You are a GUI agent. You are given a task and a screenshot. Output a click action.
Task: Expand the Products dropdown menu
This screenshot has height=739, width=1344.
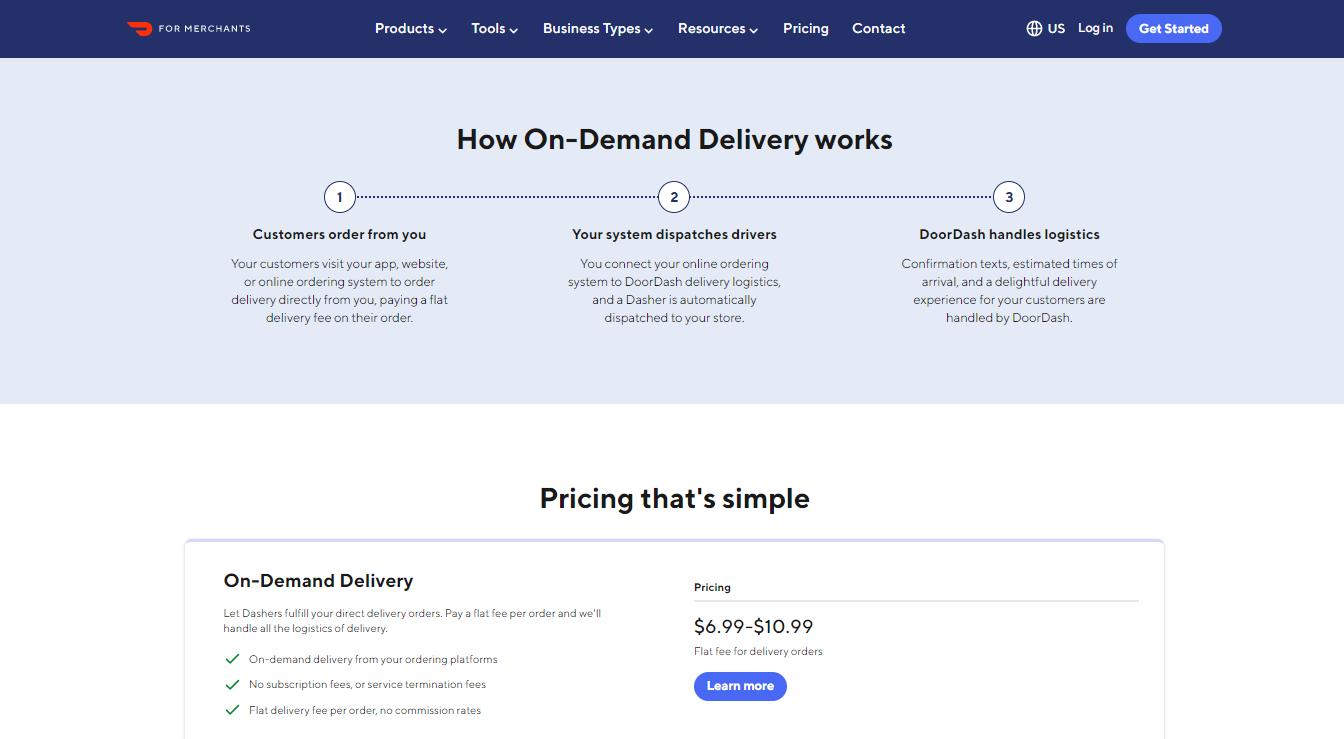411,29
